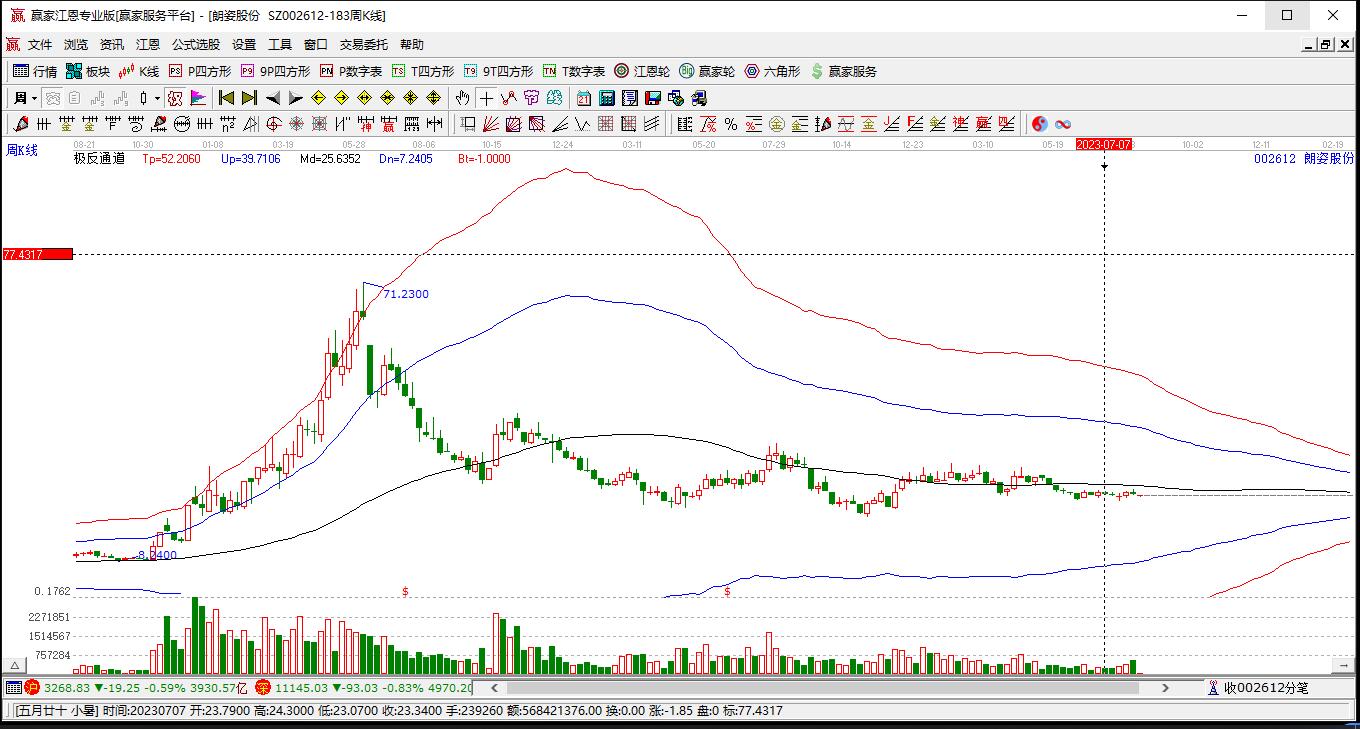Click the 极反通道 indicator name
The width and height of the screenshot is (1360, 729).
(x=99, y=159)
